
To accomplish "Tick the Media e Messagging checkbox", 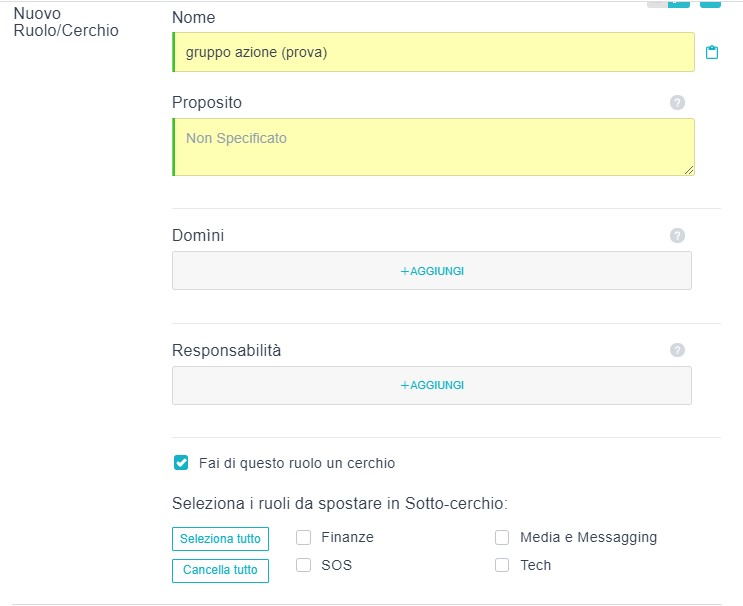I will tap(502, 538).
